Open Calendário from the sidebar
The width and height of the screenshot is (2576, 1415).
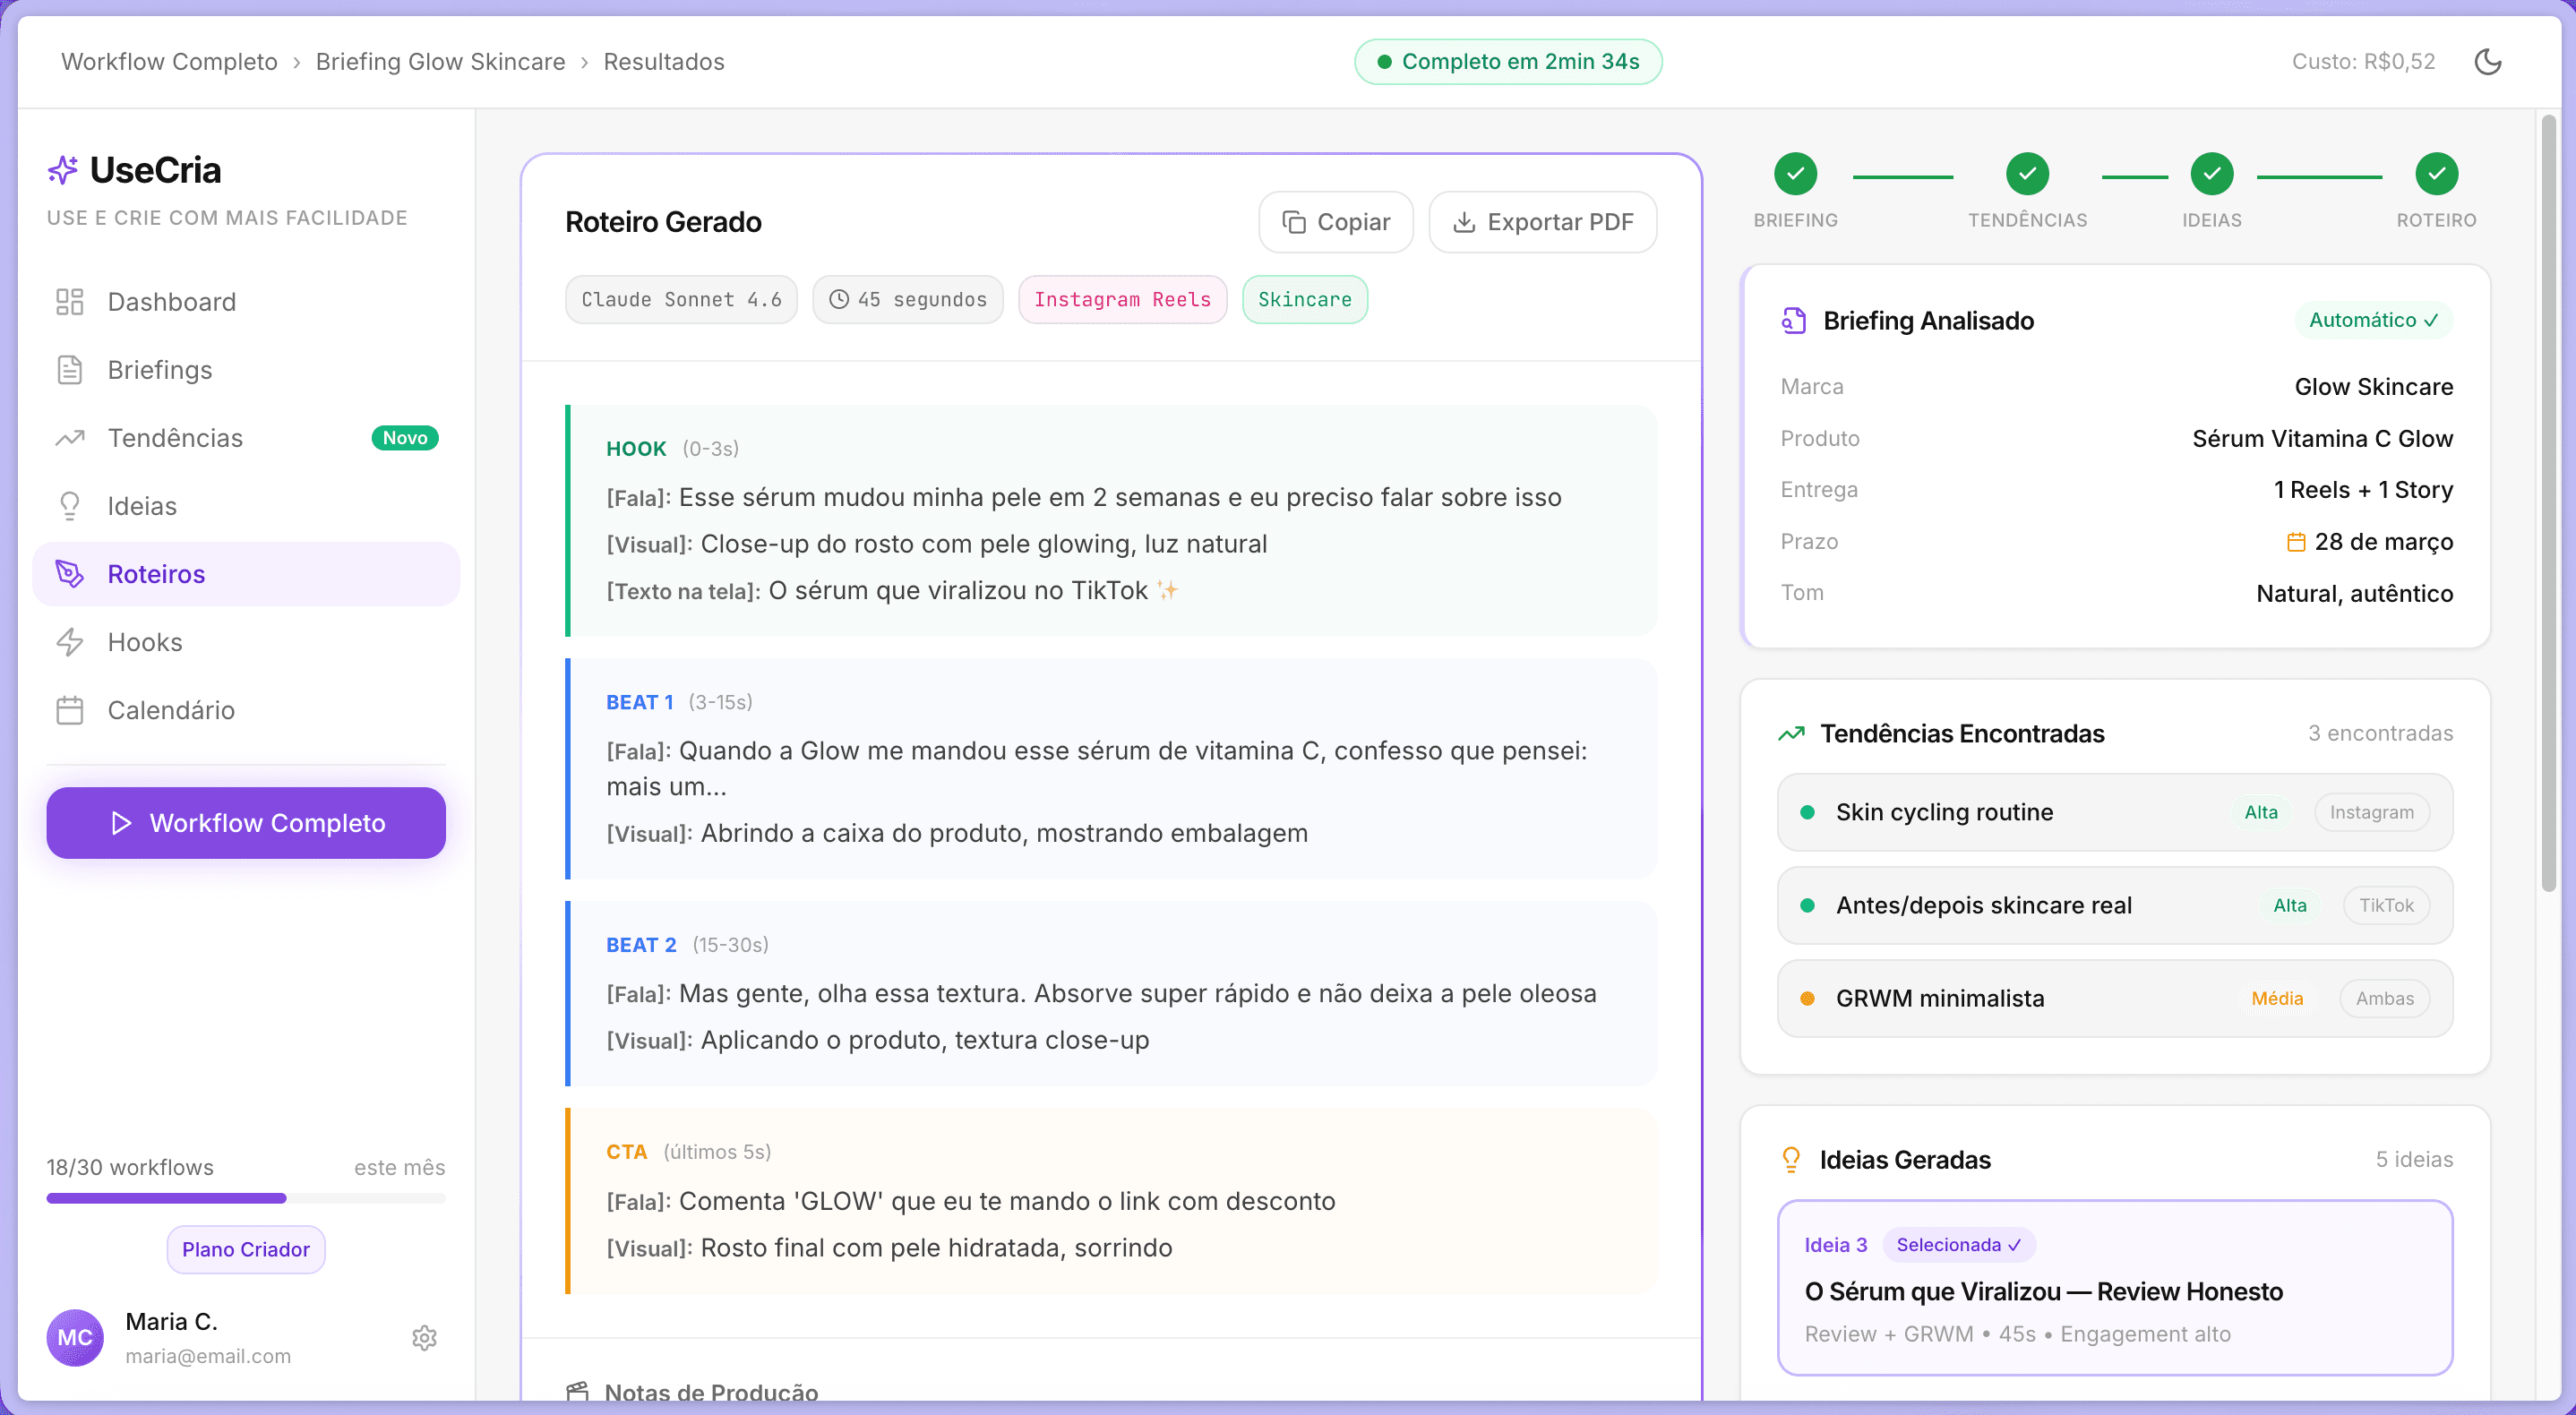(x=170, y=710)
